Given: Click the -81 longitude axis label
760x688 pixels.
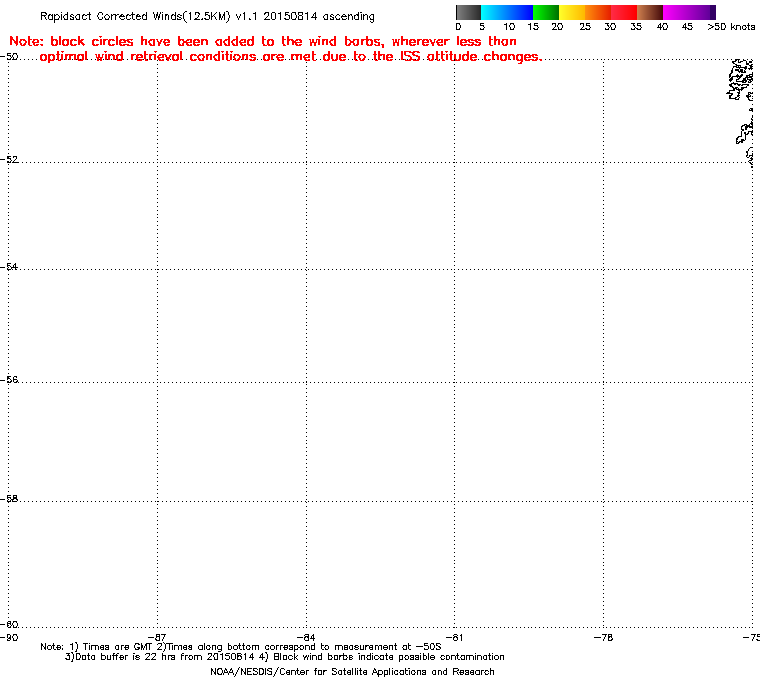Looking at the screenshot, I should [454, 637].
